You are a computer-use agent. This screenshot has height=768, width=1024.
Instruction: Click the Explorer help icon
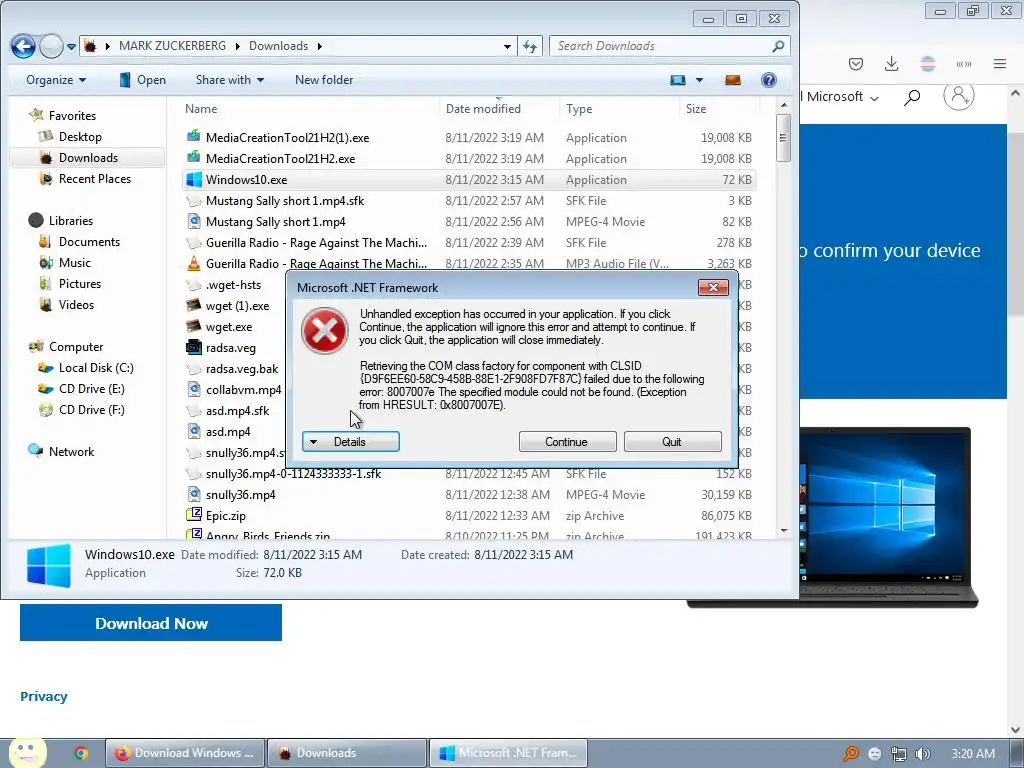pyautogui.click(x=769, y=80)
